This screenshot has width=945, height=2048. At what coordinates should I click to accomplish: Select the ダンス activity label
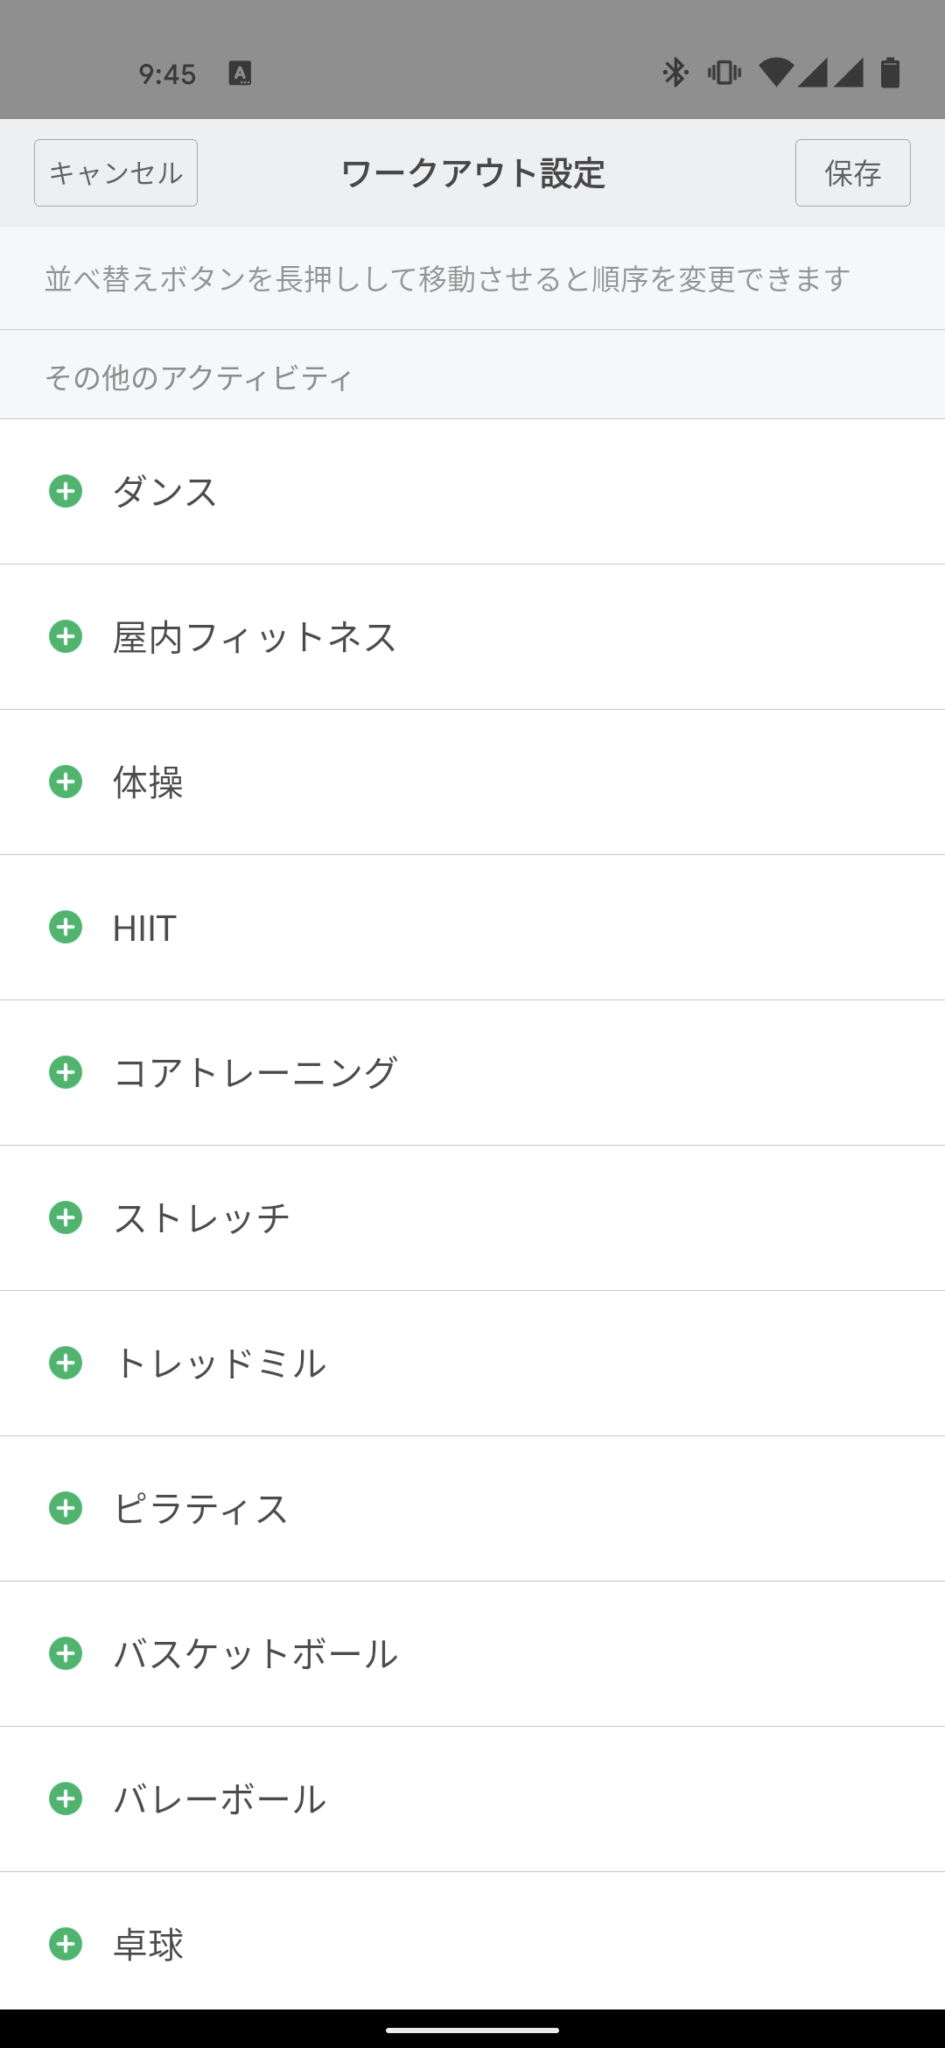click(x=165, y=492)
